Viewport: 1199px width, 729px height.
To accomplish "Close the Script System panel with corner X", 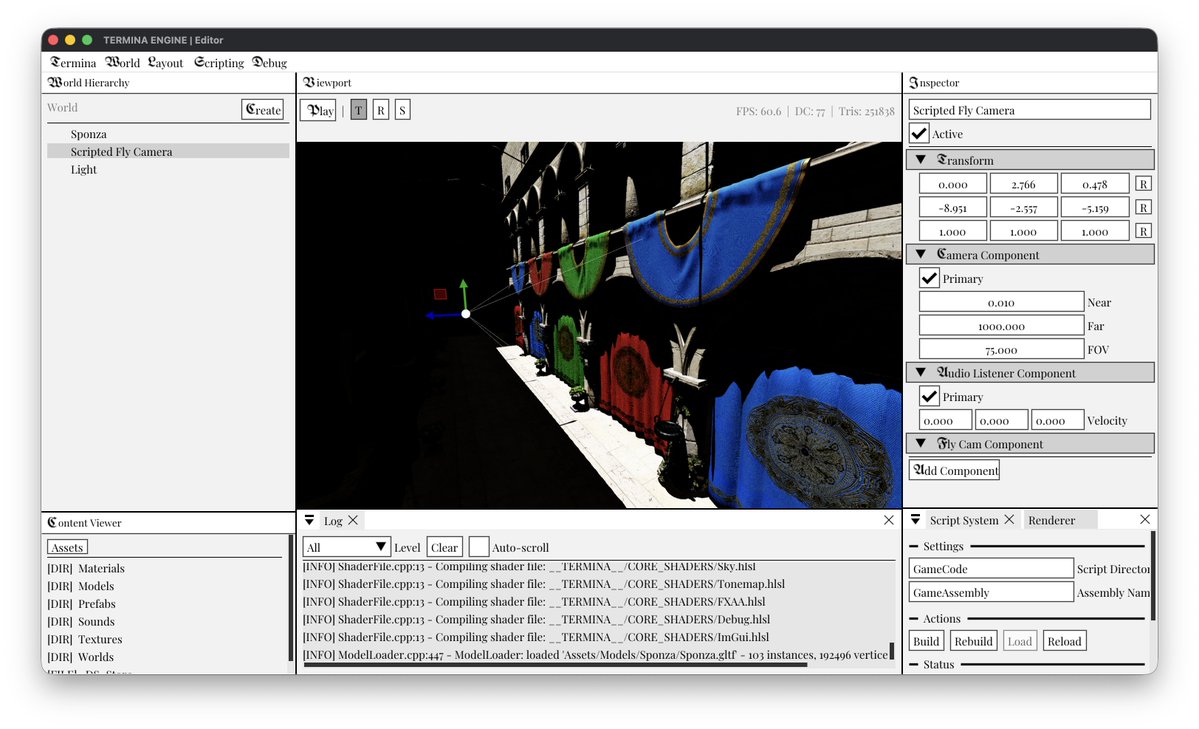I will (x=1145, y=519).
